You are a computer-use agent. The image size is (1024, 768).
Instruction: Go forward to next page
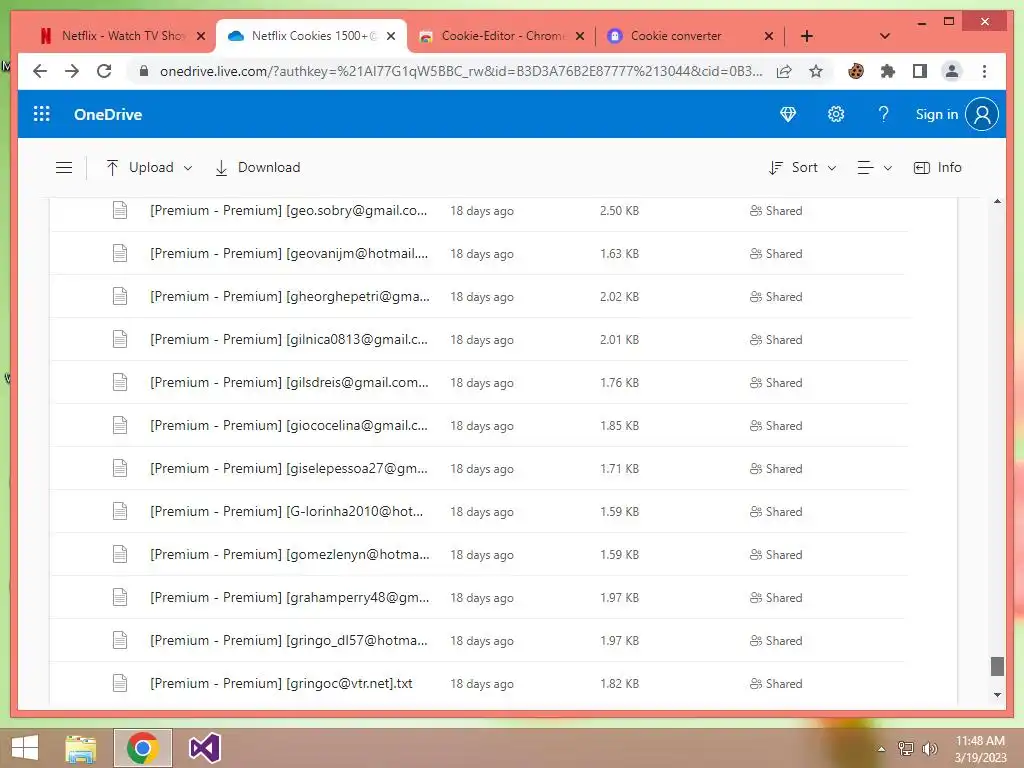tap(72, 71)
